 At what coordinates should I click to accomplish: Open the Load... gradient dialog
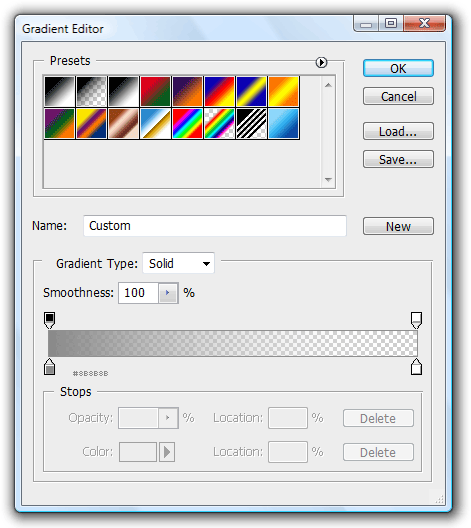click(x=398, y=131)
